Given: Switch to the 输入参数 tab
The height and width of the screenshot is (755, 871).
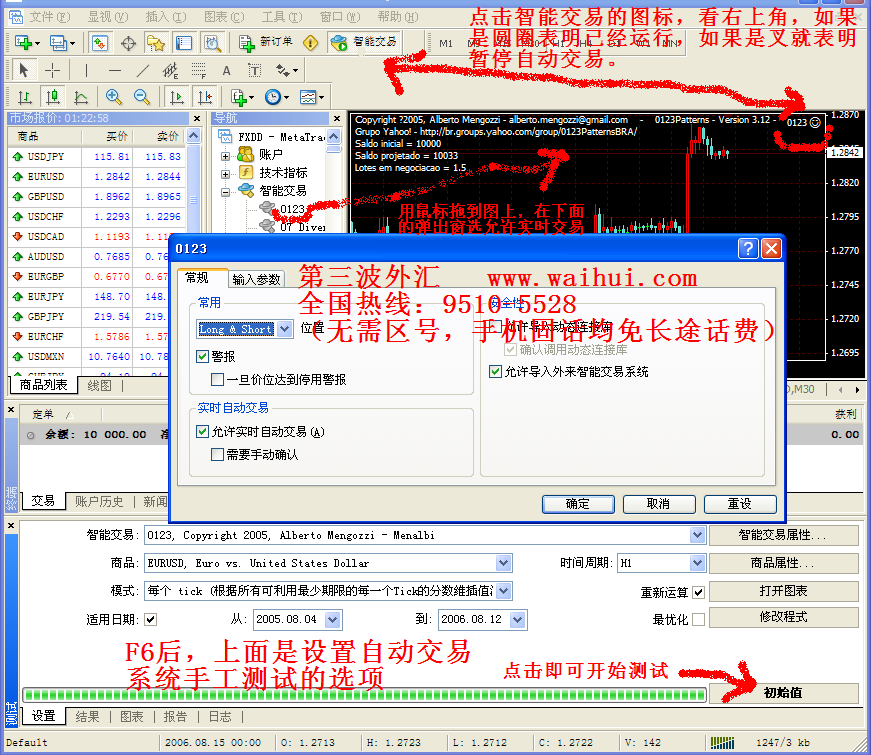Looking at the screenshot, I should (x=256, y=279).
